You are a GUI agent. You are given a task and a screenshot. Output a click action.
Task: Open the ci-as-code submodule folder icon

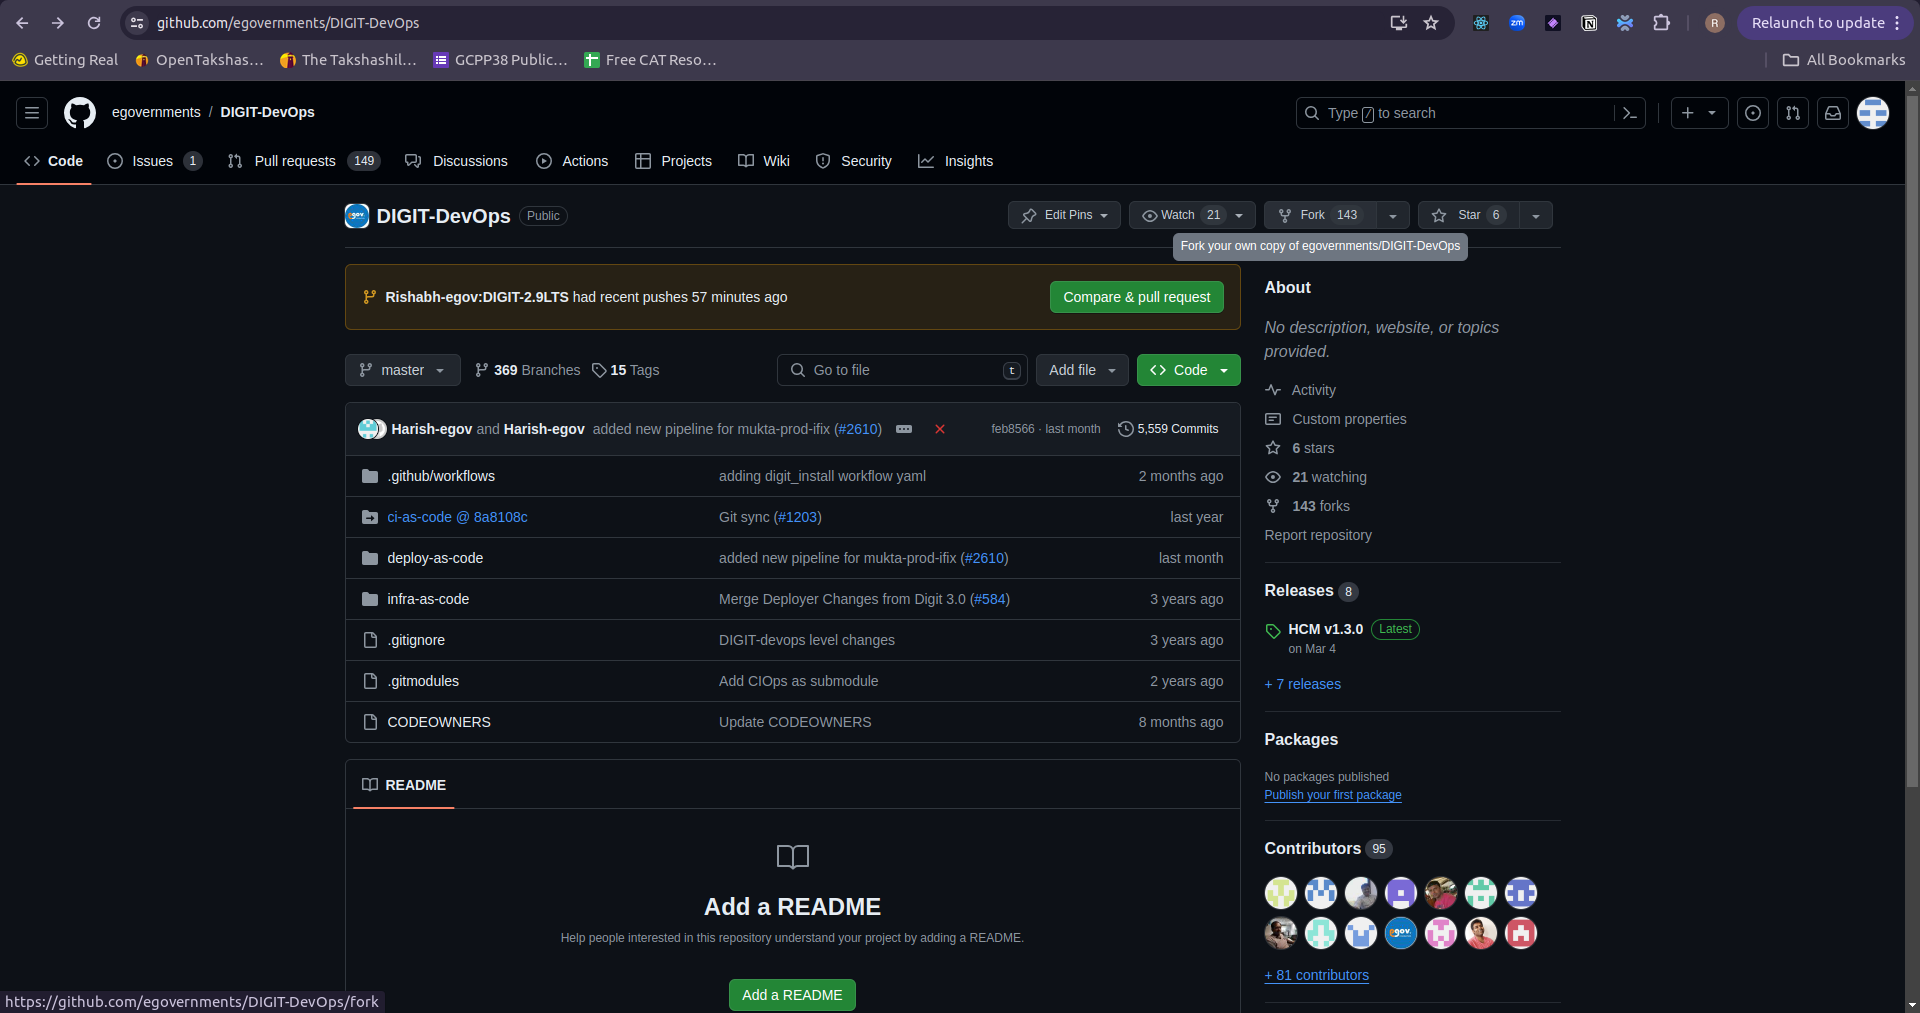pyautogui.click(x=370, y=517)
